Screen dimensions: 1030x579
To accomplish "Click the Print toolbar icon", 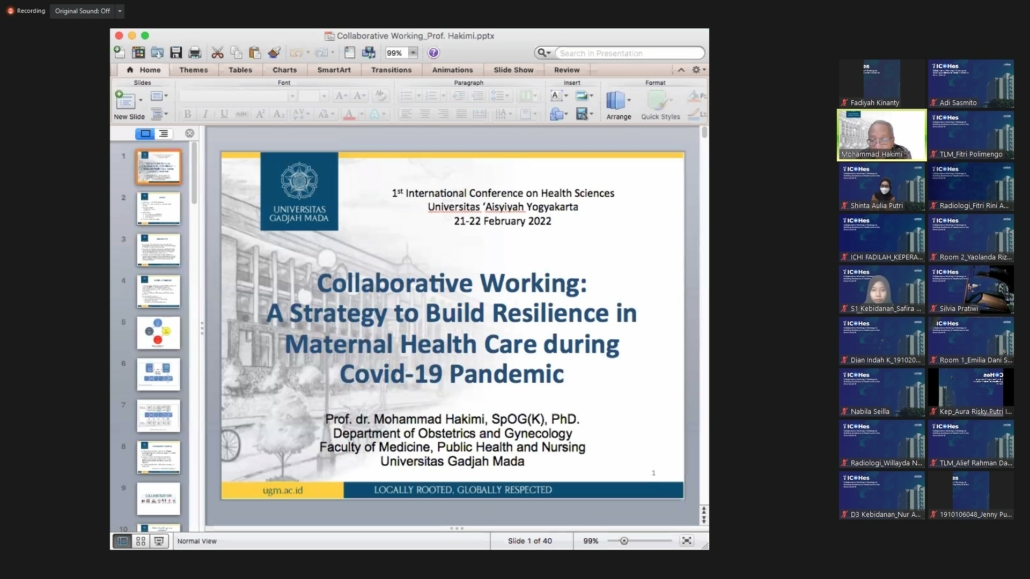I will pos(195,53).
